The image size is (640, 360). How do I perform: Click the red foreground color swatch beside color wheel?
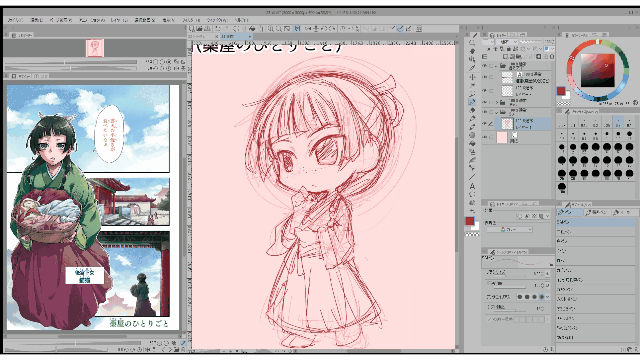pos(561,91)
